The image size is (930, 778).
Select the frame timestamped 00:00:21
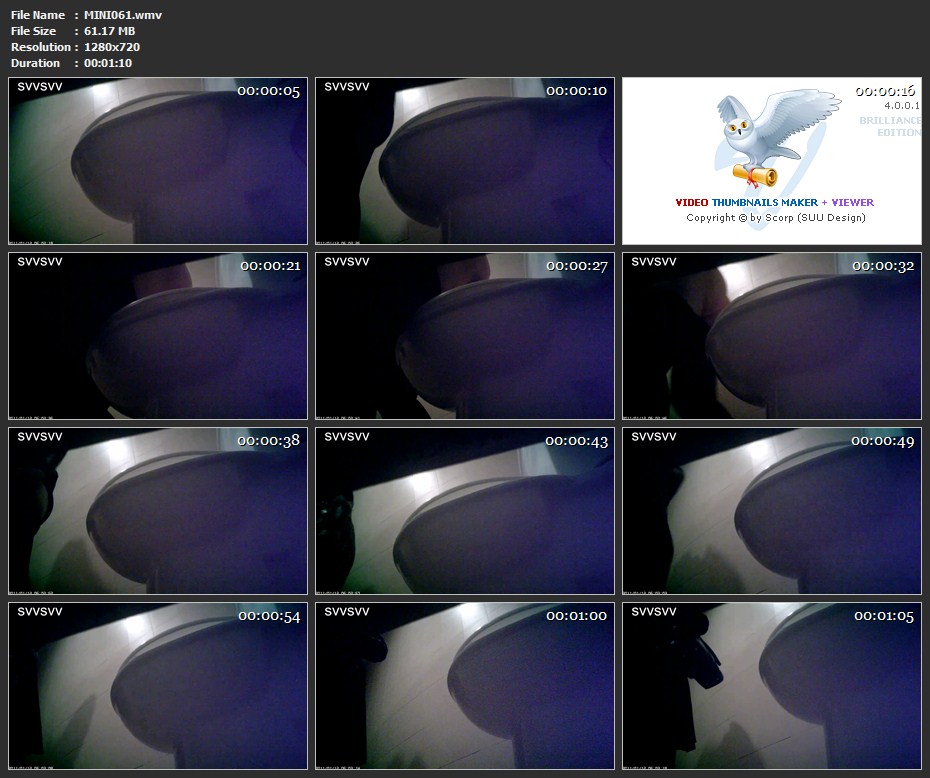click(158, 336)
